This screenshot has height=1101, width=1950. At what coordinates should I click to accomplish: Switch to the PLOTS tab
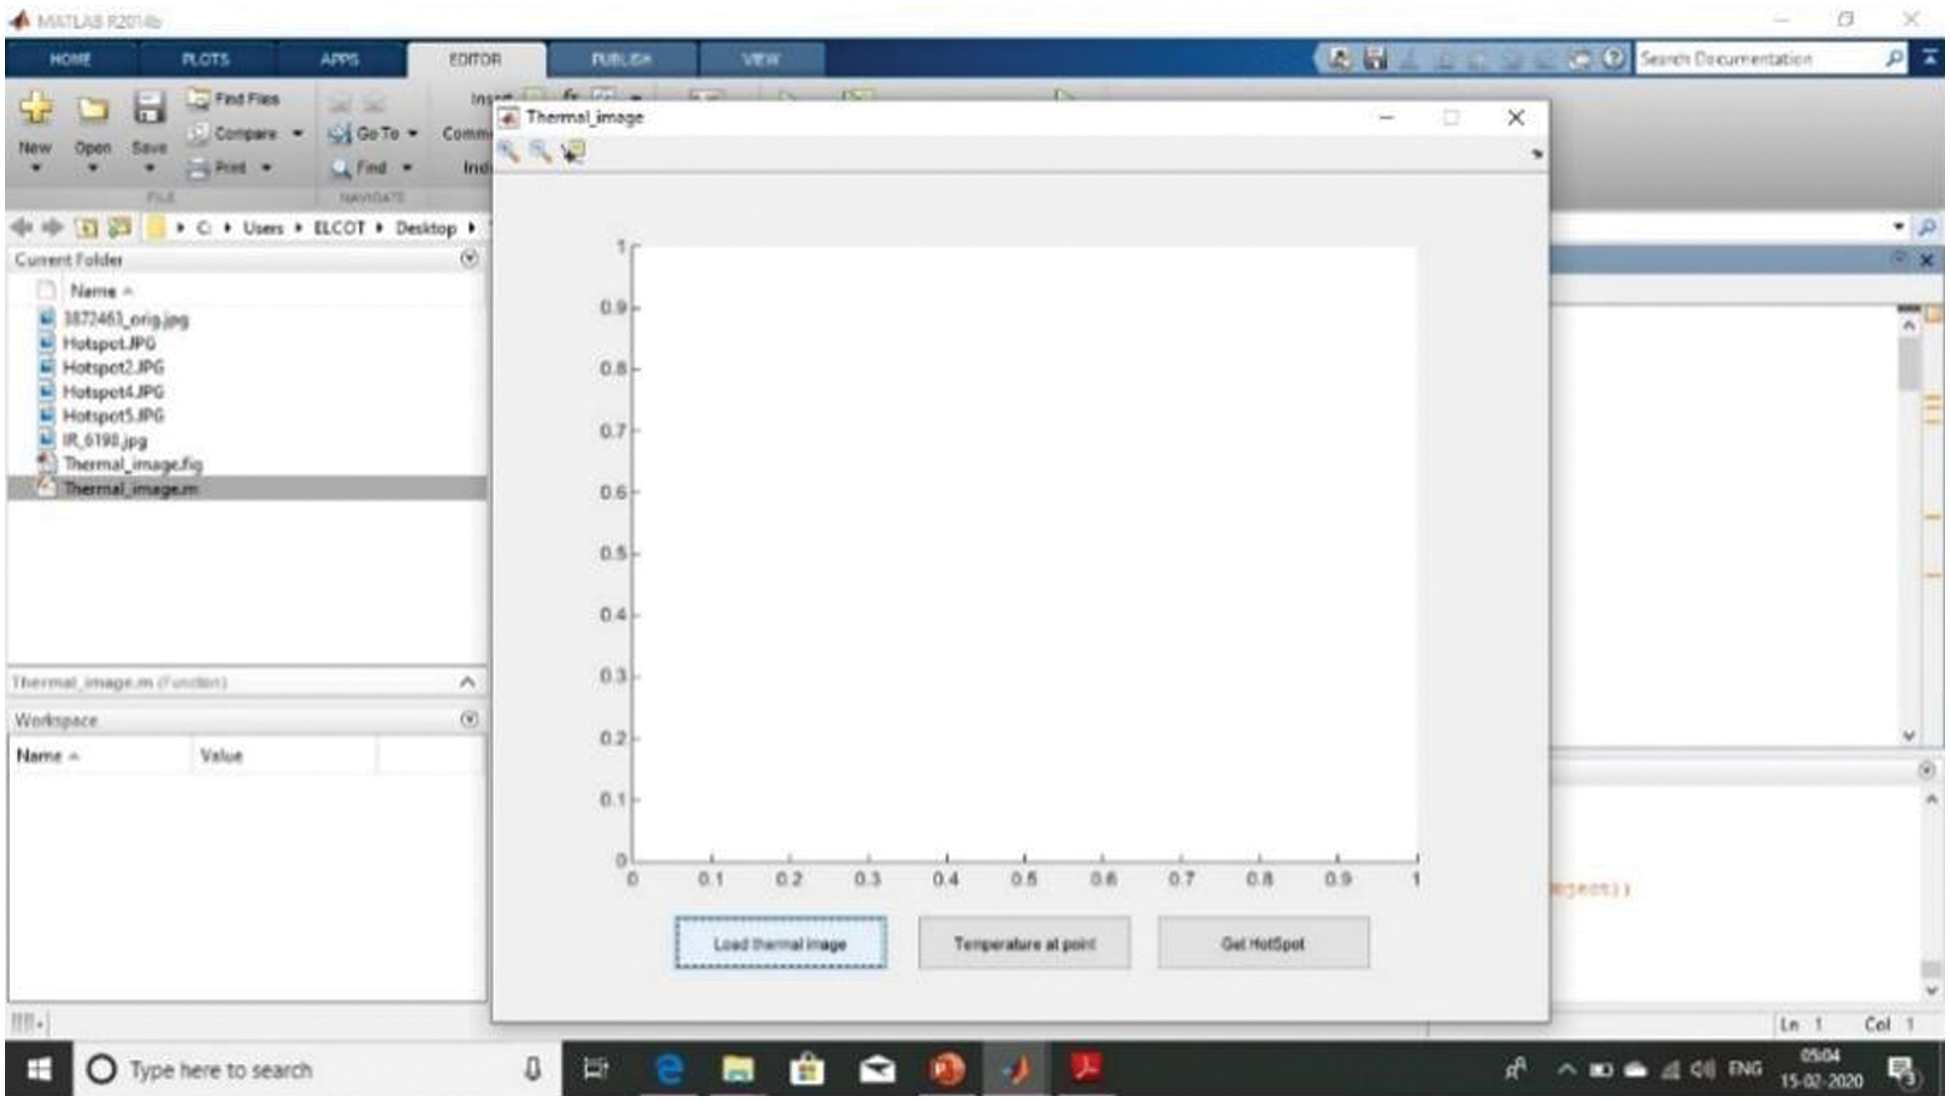pos(205,60)
